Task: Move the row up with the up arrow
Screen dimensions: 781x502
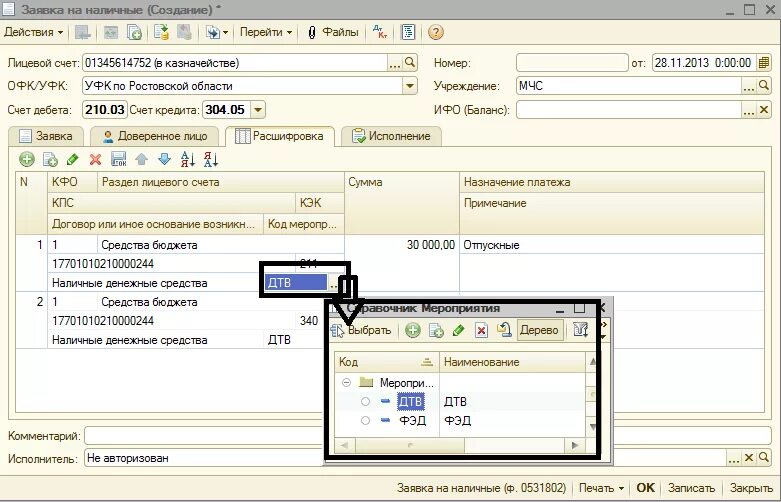Action: 141,159
